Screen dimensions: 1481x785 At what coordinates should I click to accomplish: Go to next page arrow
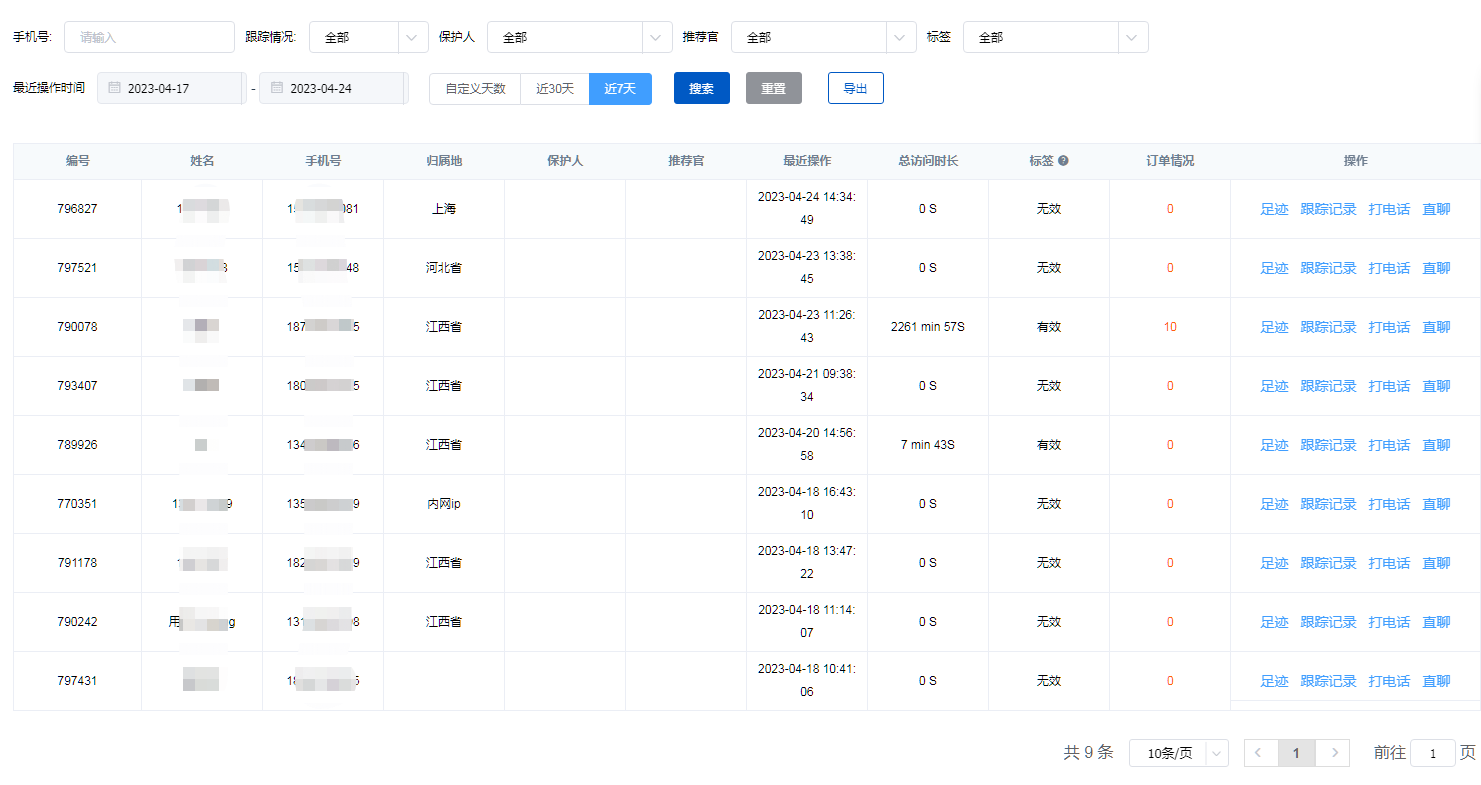pyautogui.click(x=1333, y=753)
